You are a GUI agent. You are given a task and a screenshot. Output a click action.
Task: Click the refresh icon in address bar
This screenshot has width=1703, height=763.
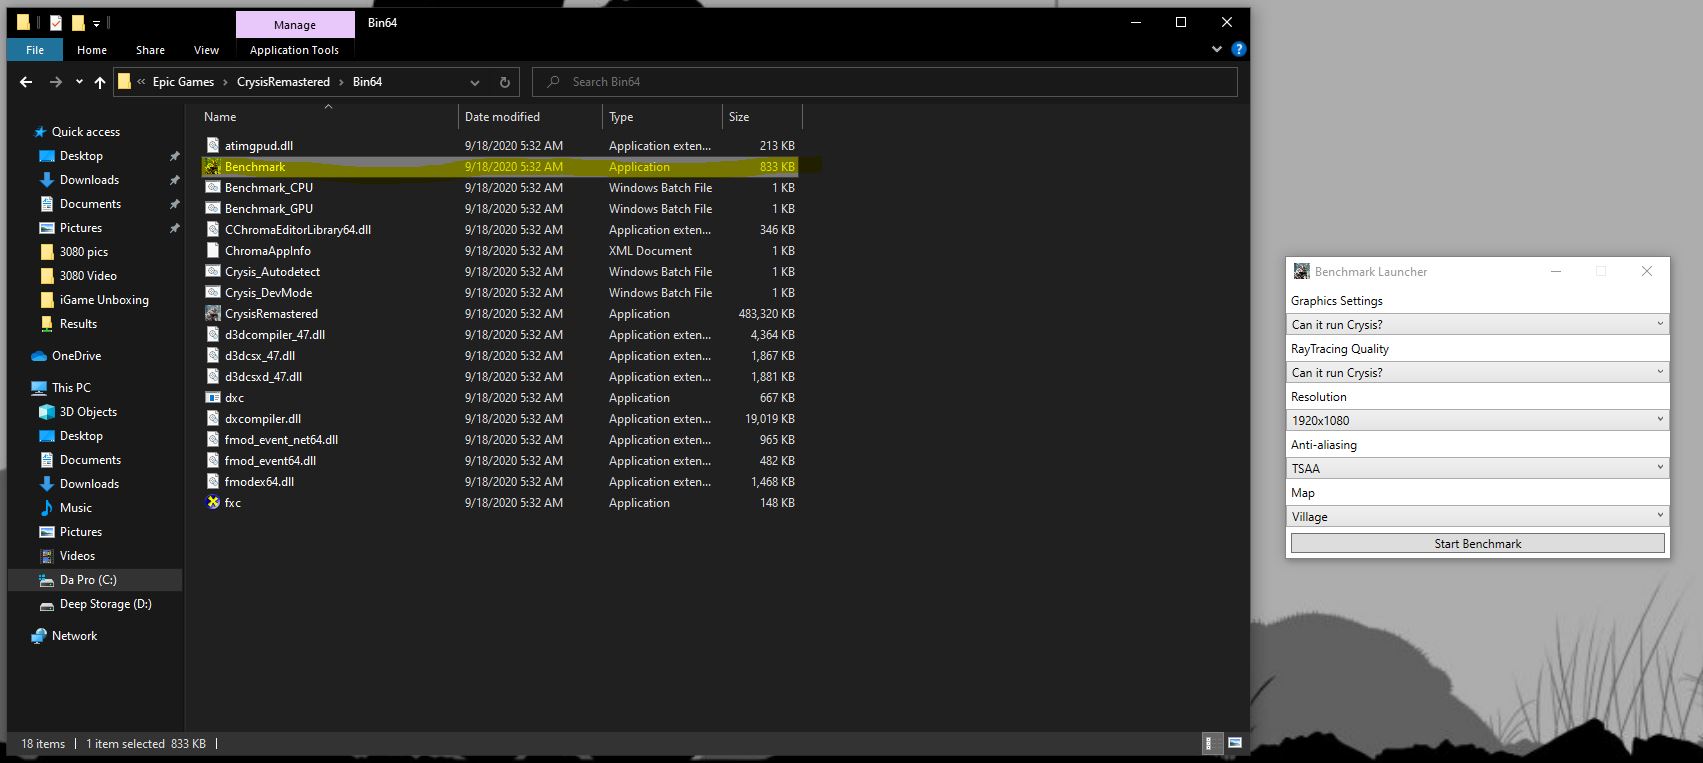point(505,82)
